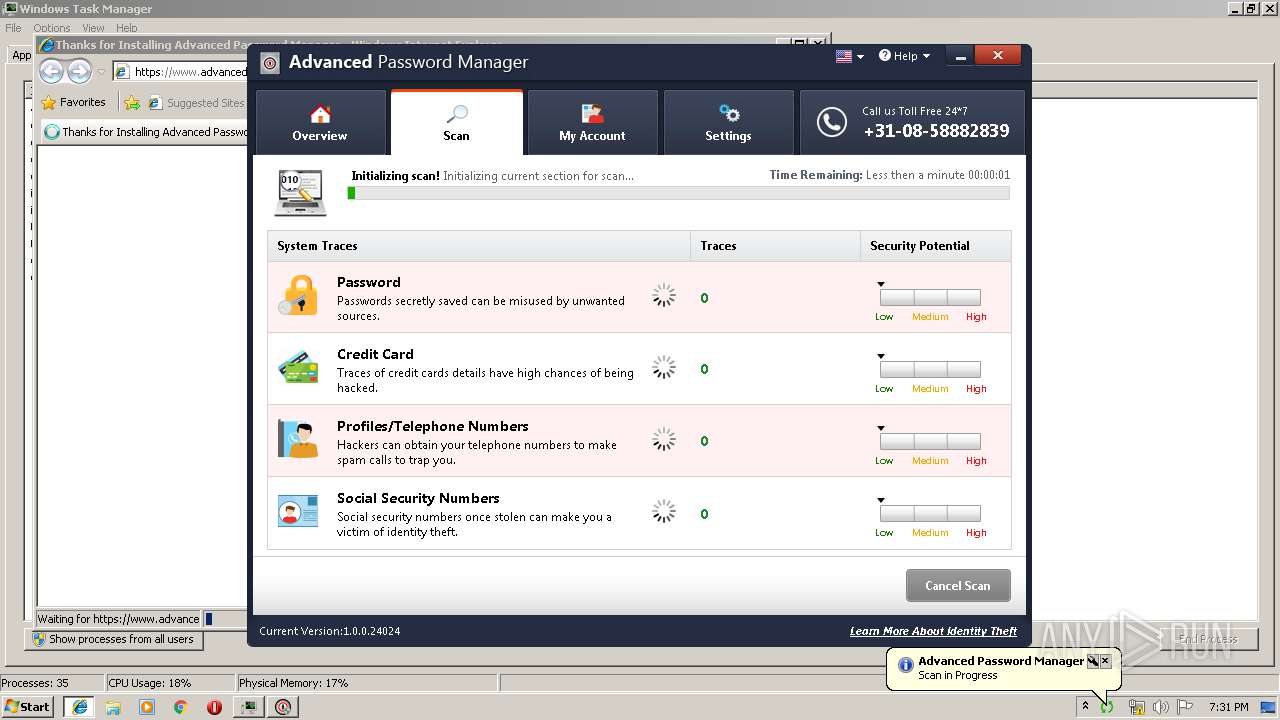
Task: Open Task Manager View menu
Action: pos(93,28)
